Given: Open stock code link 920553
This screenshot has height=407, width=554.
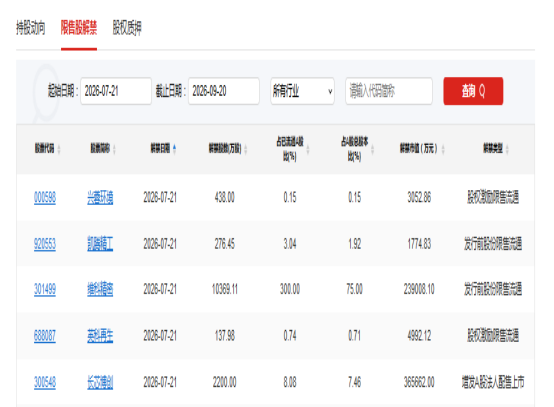Looking at the screenshot, I should coord(45,244).
